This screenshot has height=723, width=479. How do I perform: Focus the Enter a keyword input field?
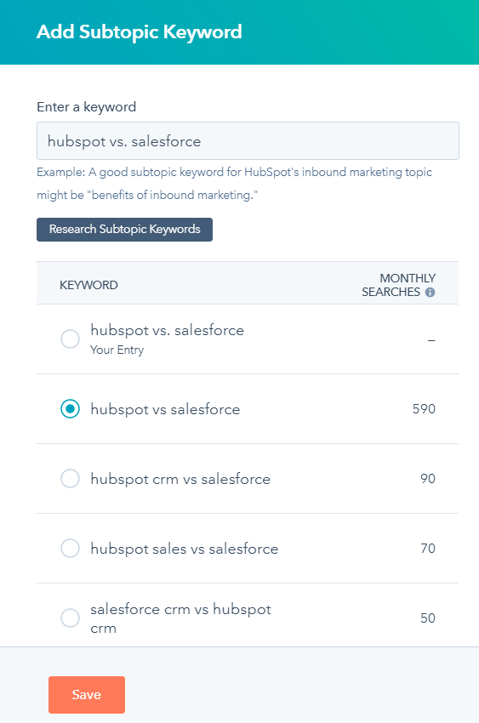[248, 141]
